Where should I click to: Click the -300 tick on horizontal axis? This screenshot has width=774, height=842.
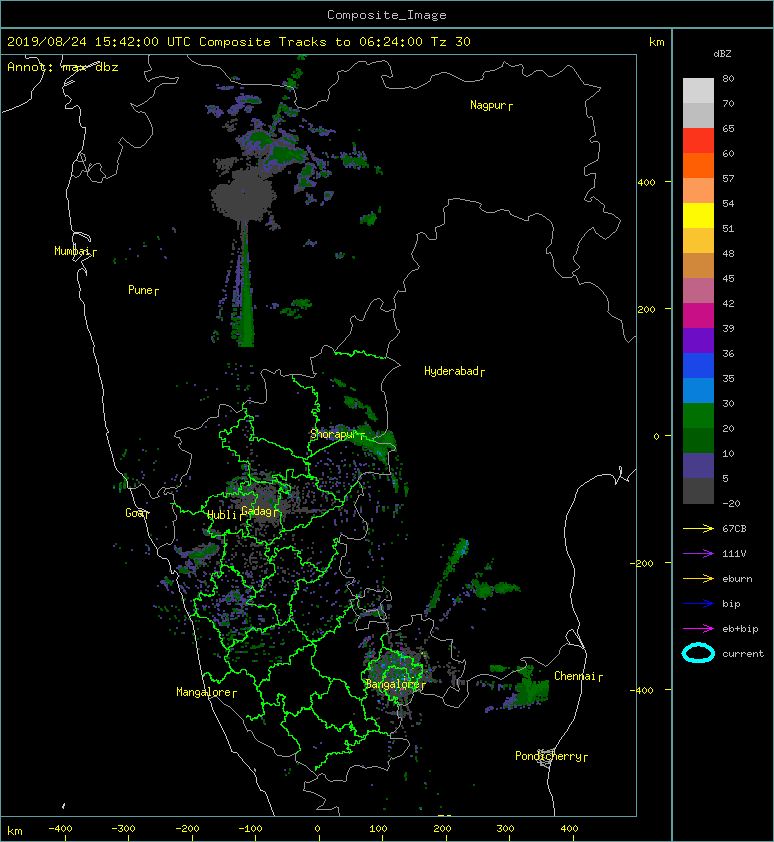tap(123, 829)
